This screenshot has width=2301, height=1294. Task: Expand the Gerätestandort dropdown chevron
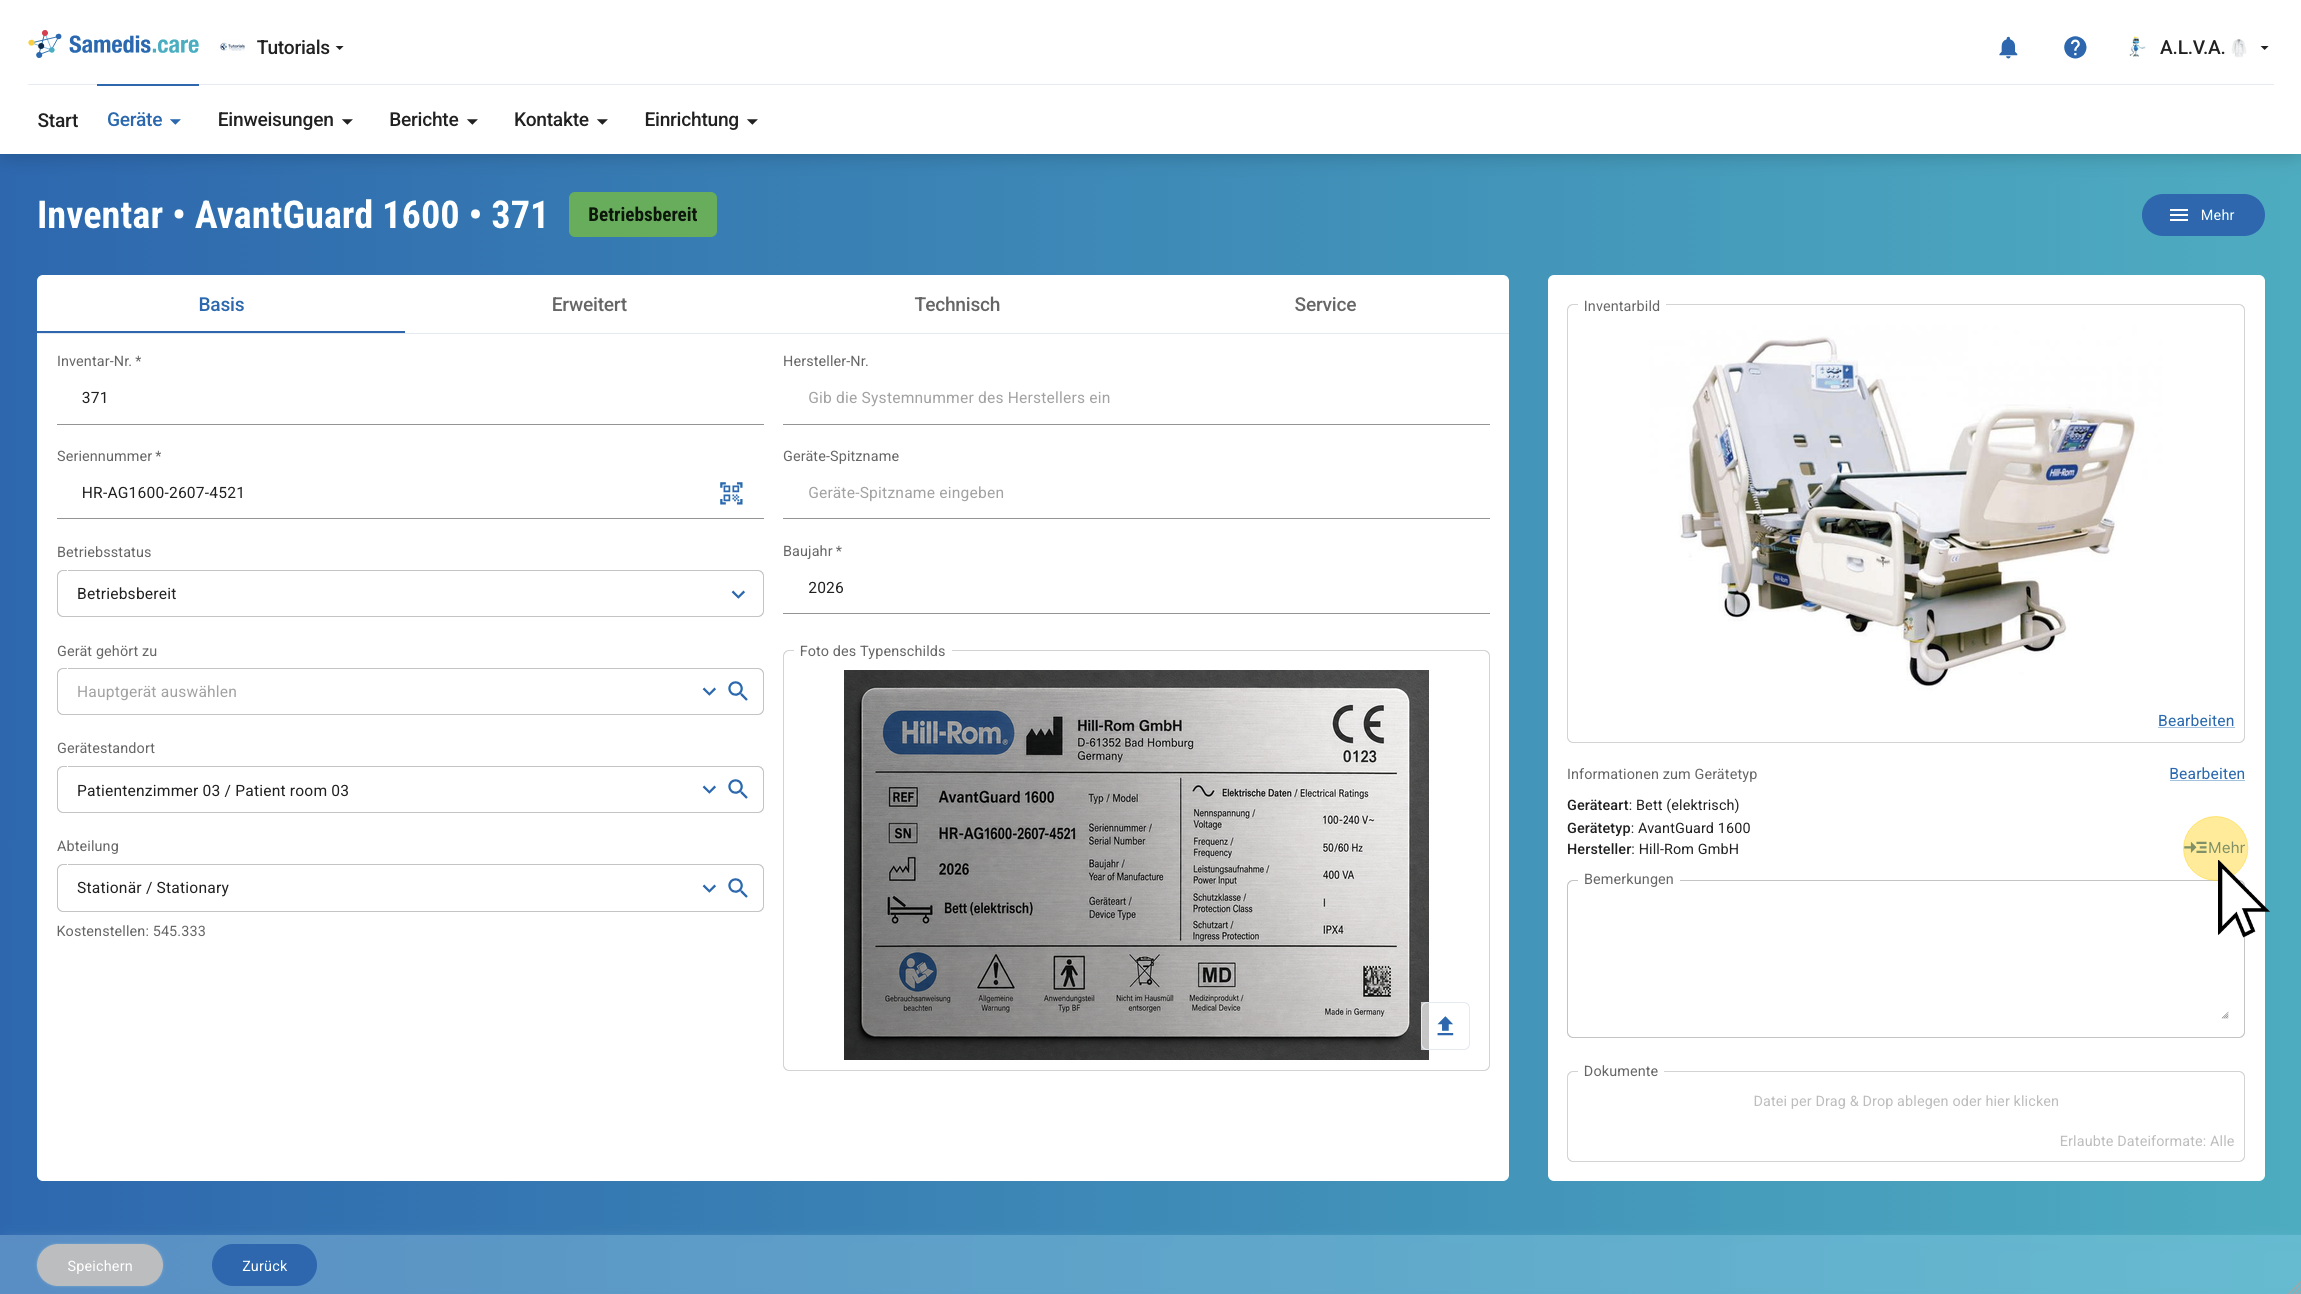(709, 789)
